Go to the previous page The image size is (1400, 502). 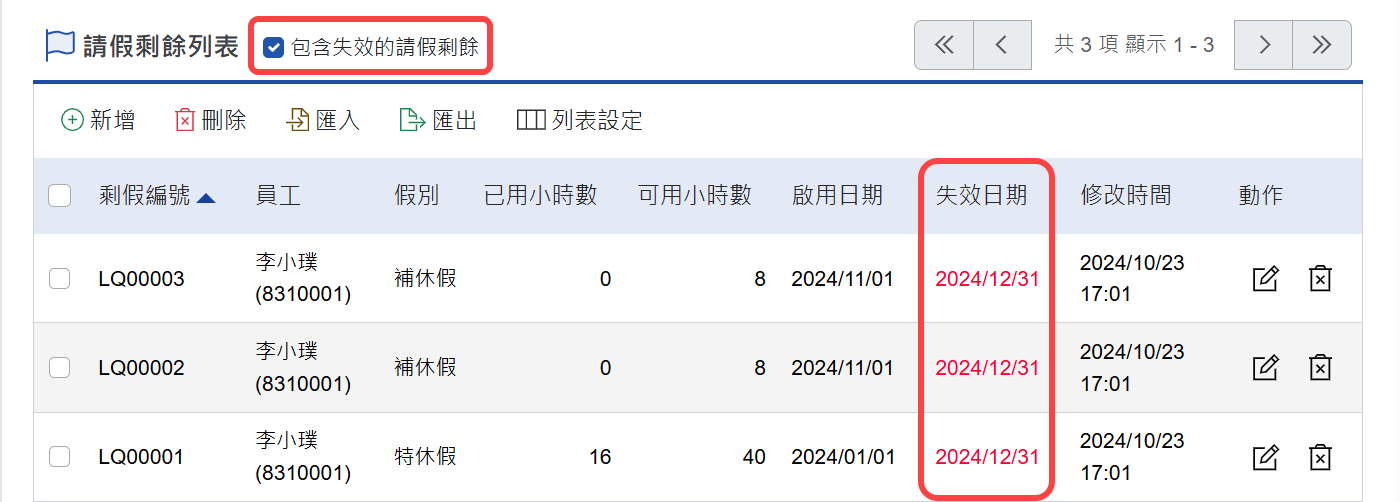tap(1001, 45)
